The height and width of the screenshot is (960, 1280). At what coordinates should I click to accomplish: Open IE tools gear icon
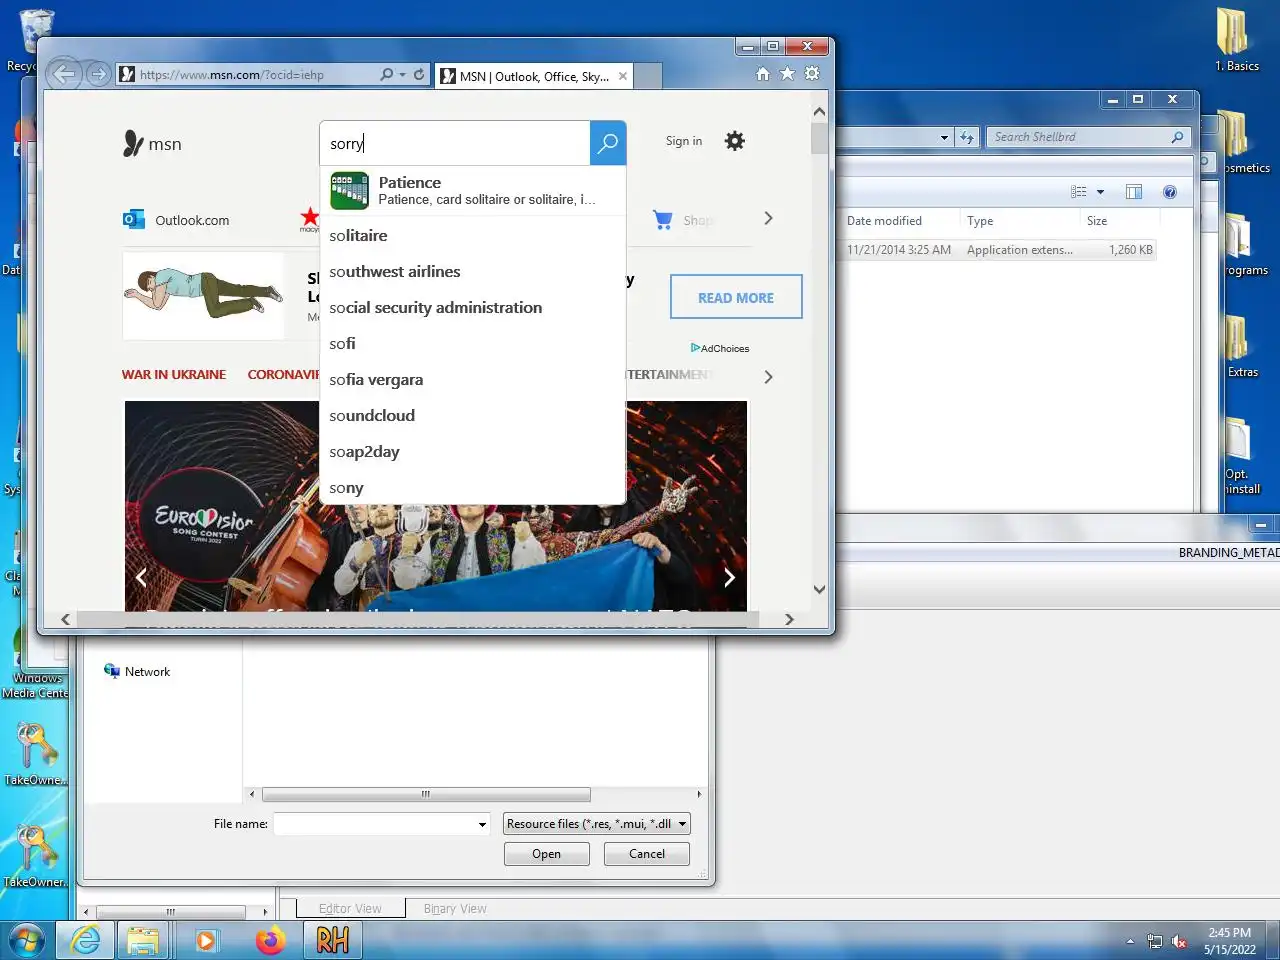[812, 74]
